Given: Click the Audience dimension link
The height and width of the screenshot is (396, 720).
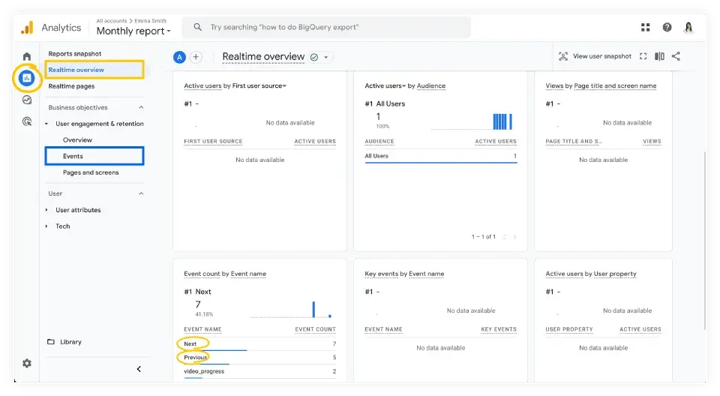Looking at the screenshot, I should click(x=431, y=86).
